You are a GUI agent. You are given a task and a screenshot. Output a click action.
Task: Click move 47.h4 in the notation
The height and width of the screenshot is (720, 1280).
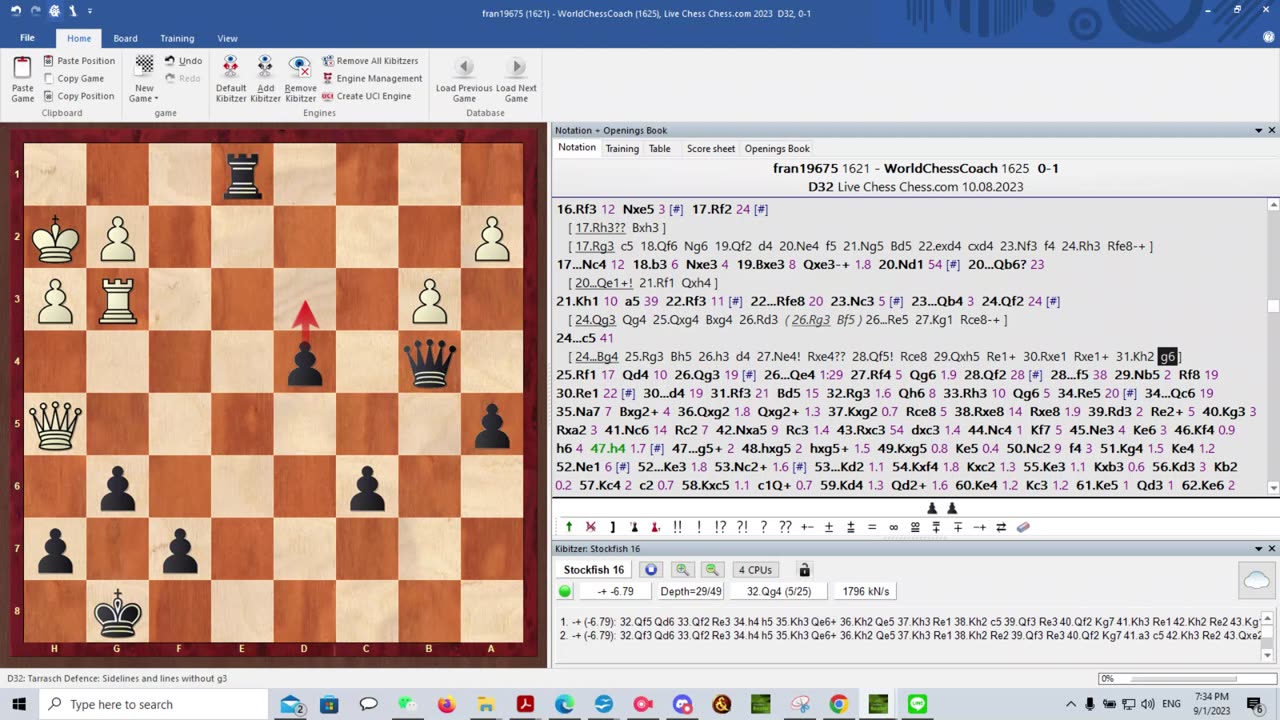pos(607,448)
